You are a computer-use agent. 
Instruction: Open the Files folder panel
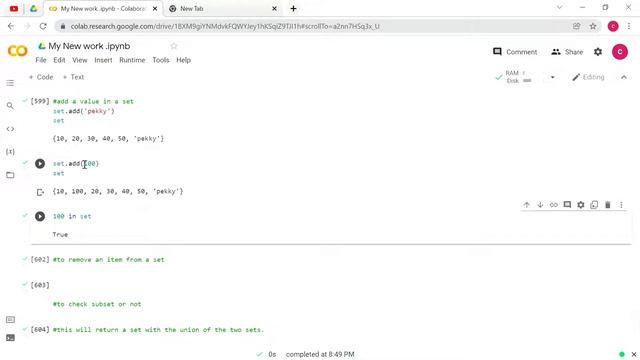coord(10,175)
